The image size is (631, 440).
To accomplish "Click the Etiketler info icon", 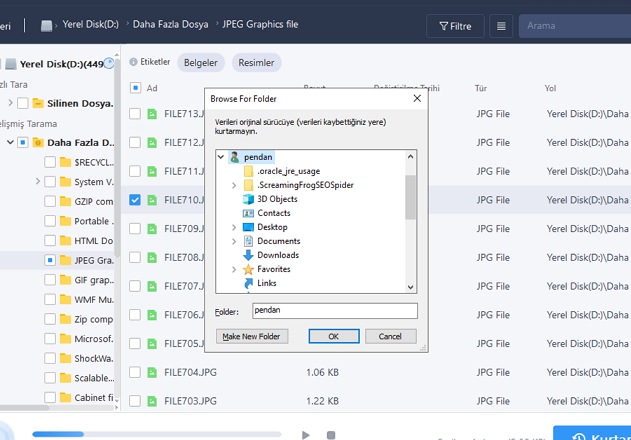I will [x=134, y=62].
